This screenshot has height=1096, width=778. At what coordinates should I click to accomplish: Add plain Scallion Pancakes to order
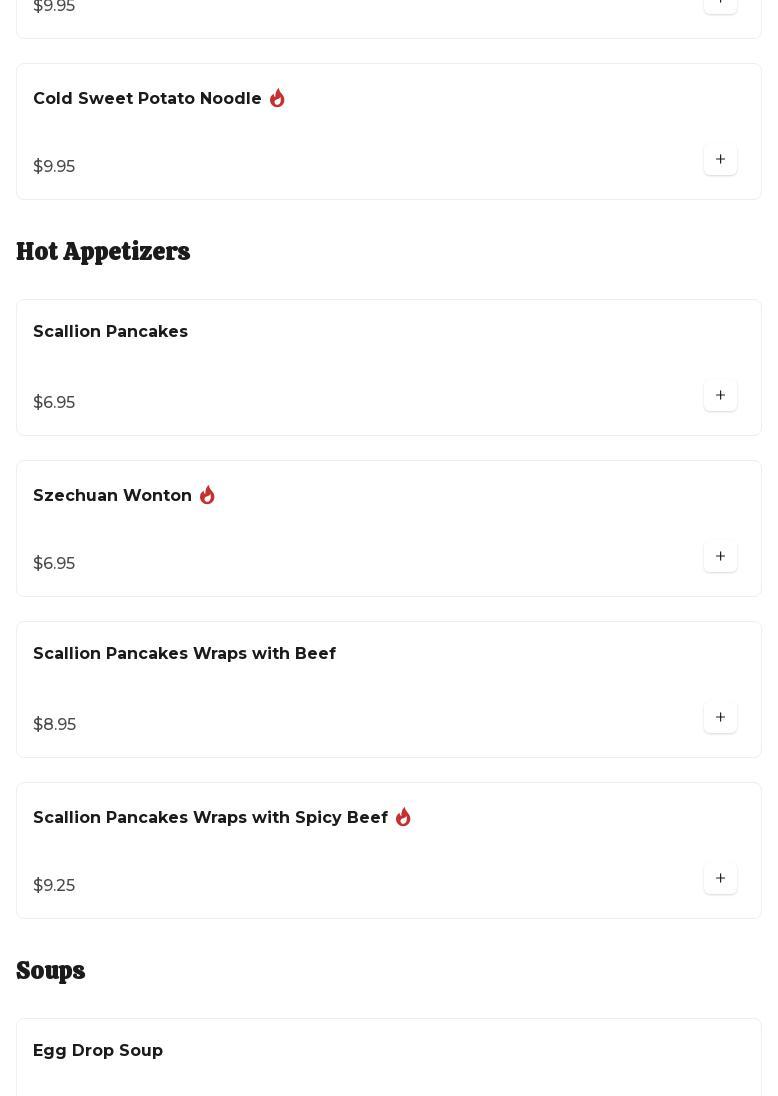tap(720, 396)
